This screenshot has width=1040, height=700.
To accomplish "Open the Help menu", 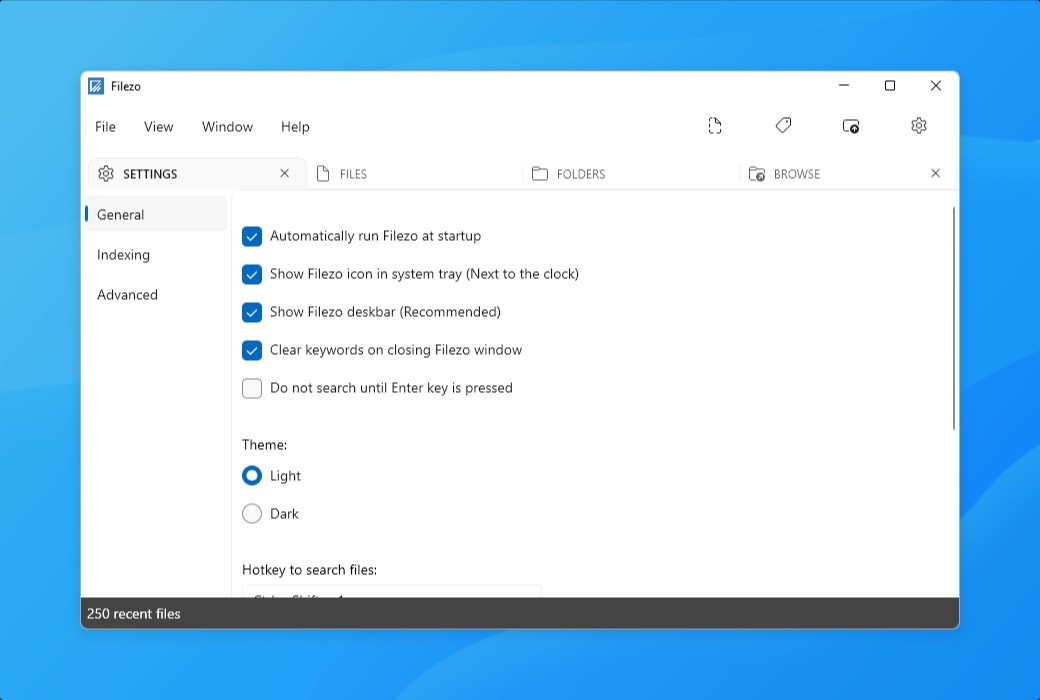I will click(295, 127).
